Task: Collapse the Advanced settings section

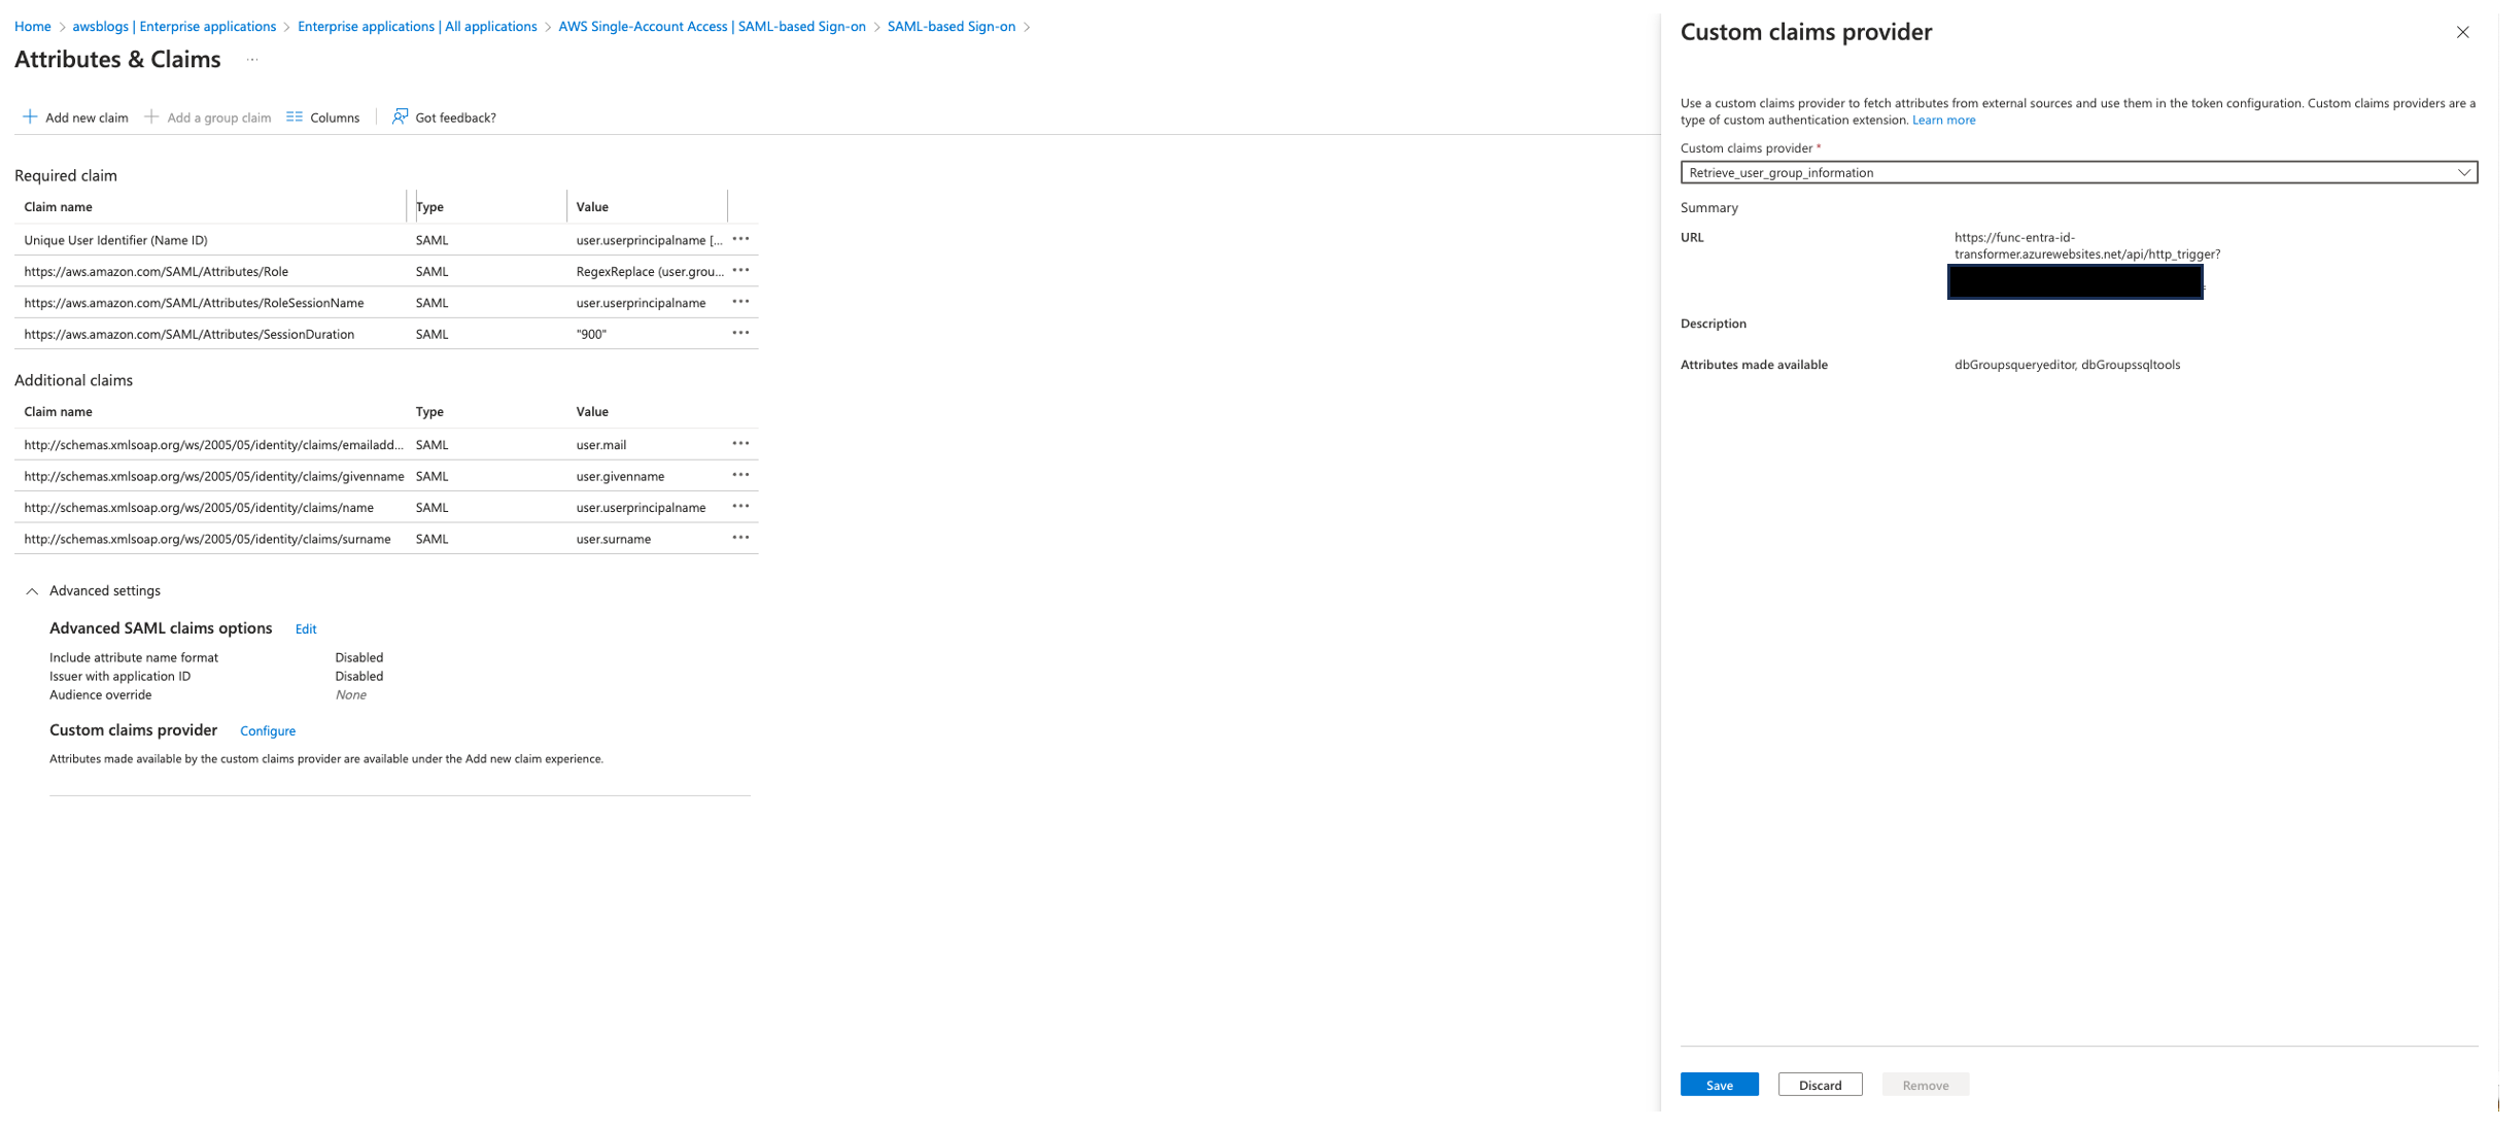Action: pyautogui.click(x=32, y=592)
